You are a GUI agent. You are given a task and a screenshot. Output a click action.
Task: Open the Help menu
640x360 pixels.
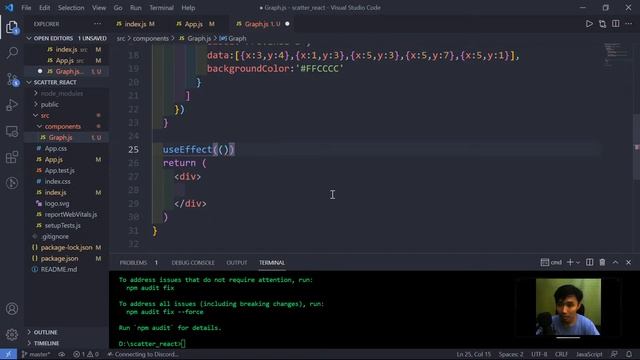point(188,8)
